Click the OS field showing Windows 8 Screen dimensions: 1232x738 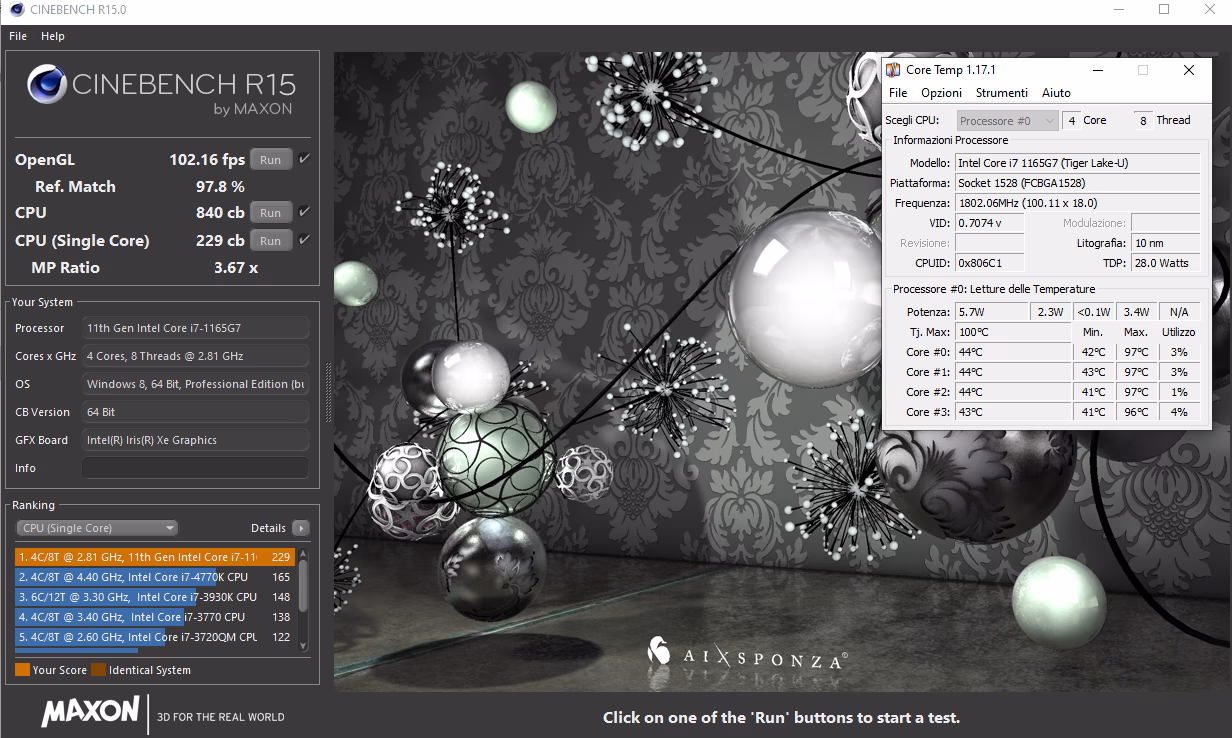tap(195, 384)
